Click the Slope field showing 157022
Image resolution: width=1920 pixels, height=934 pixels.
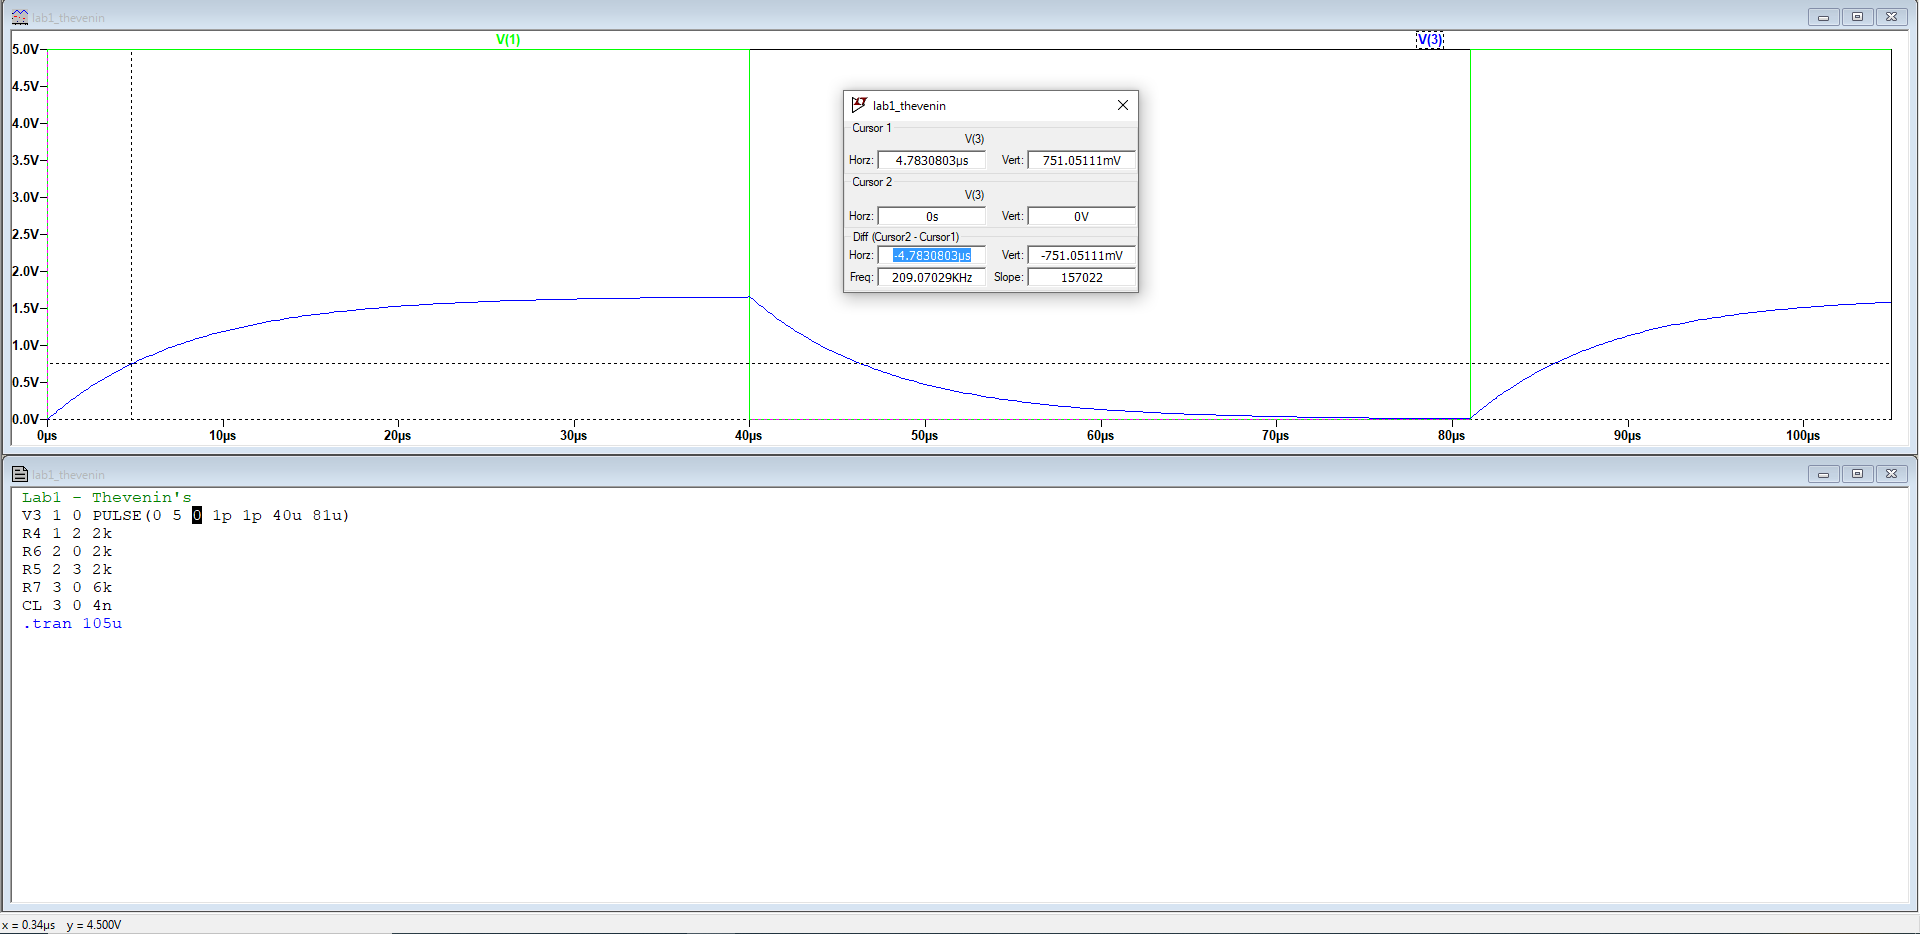(x=1081, y=277)
